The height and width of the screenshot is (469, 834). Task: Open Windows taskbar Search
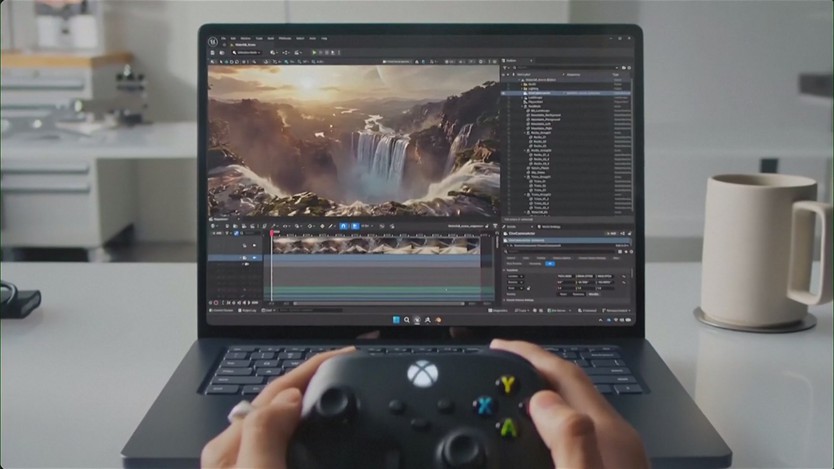(406, 320)
